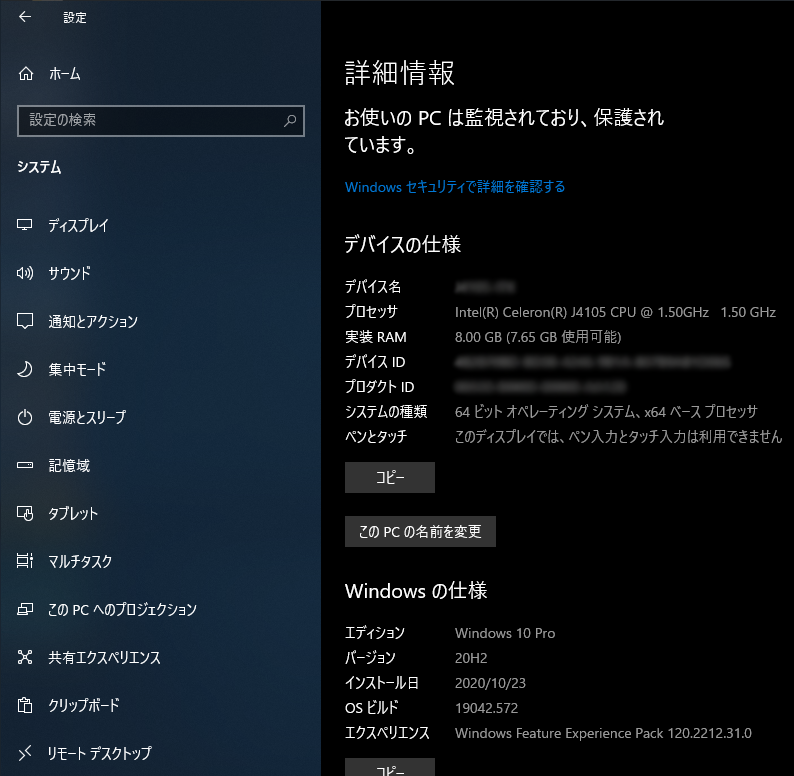
Task: Click the システム sidebar section heading
Action: tap(39, 167)
